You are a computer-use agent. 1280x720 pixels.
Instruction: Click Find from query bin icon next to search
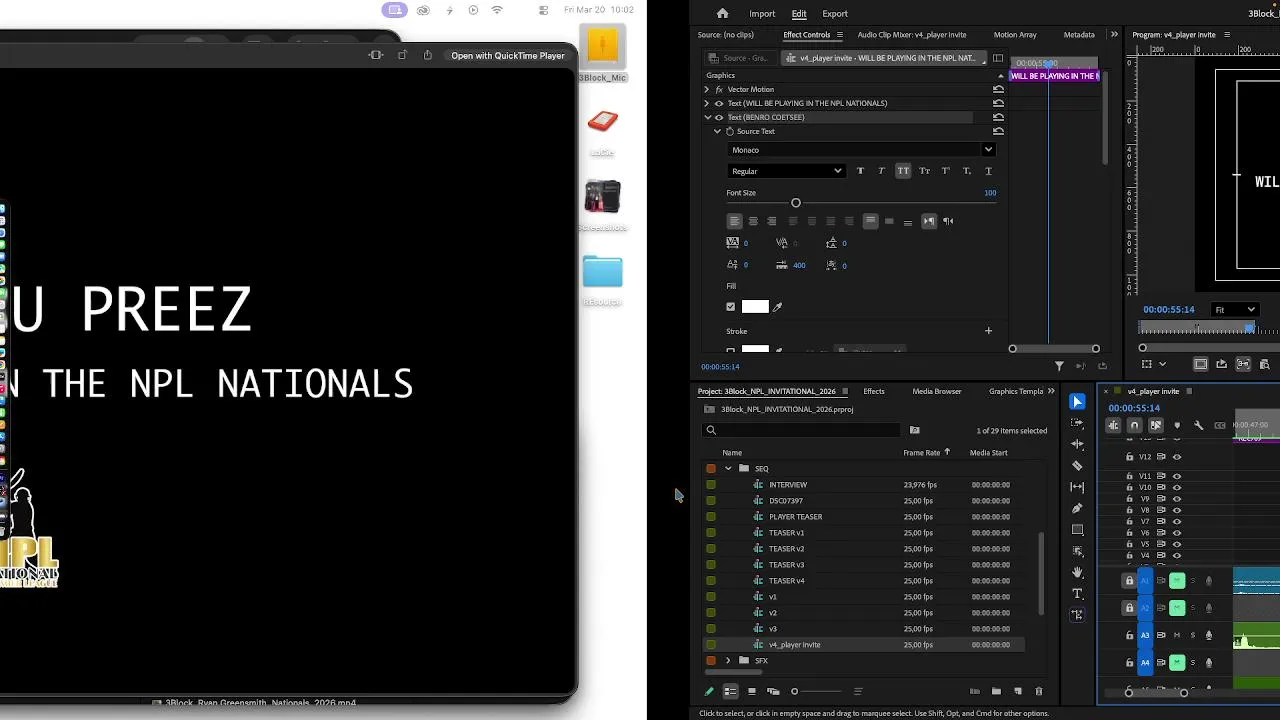tap(914, 430)
